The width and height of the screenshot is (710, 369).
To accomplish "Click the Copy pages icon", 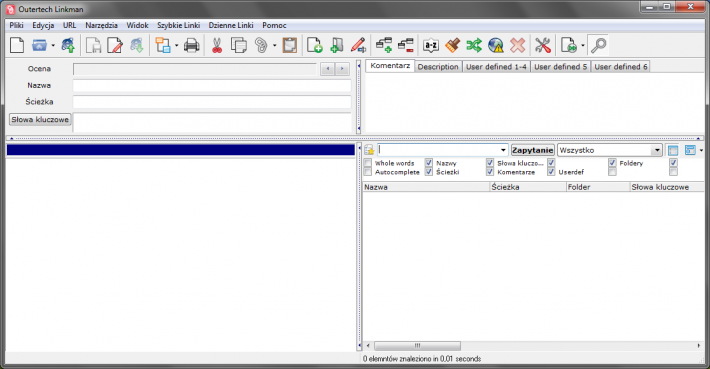I will click(x=239, y=45).
